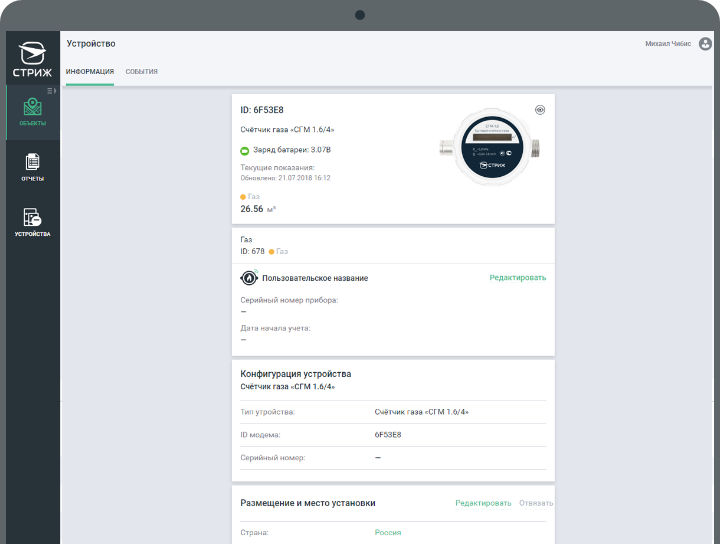Click the Обновлено: 21.07.2018 16:12 text
Screen dimensions: 720x544
tap(285, 178)
